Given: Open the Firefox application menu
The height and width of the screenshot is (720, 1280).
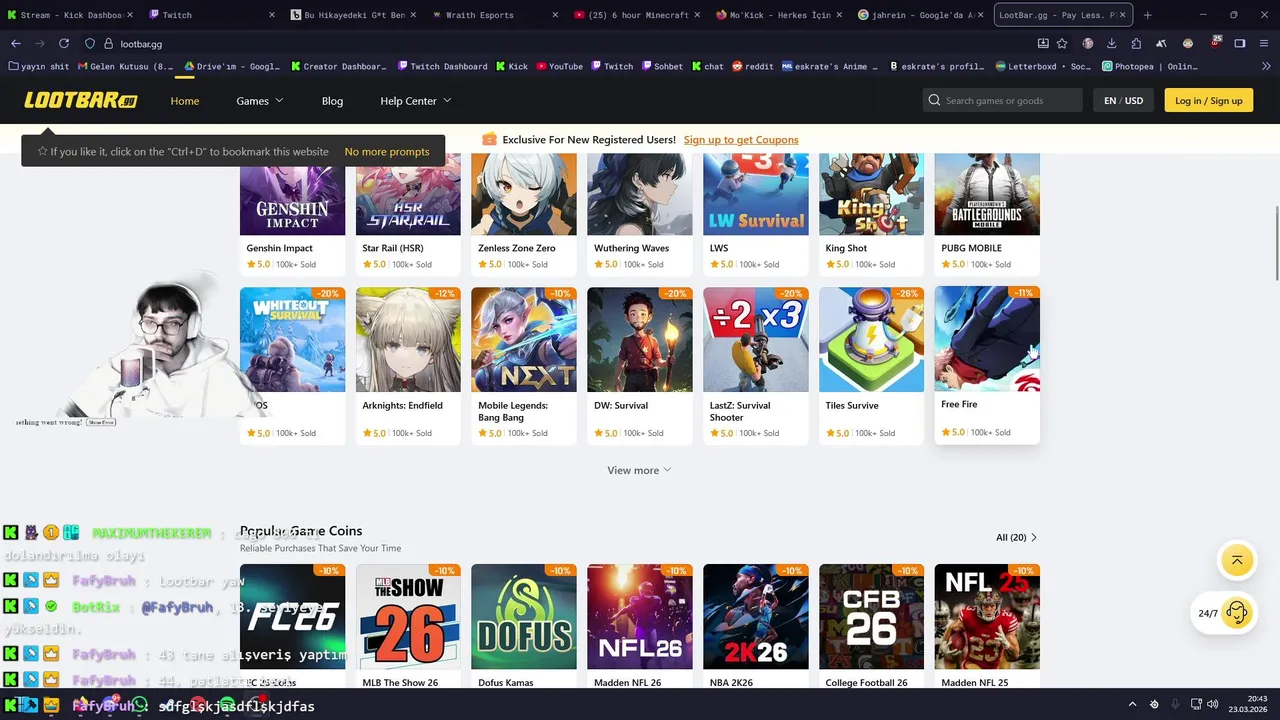Looking at the screenshot, I should click(x=1264, y=44).
